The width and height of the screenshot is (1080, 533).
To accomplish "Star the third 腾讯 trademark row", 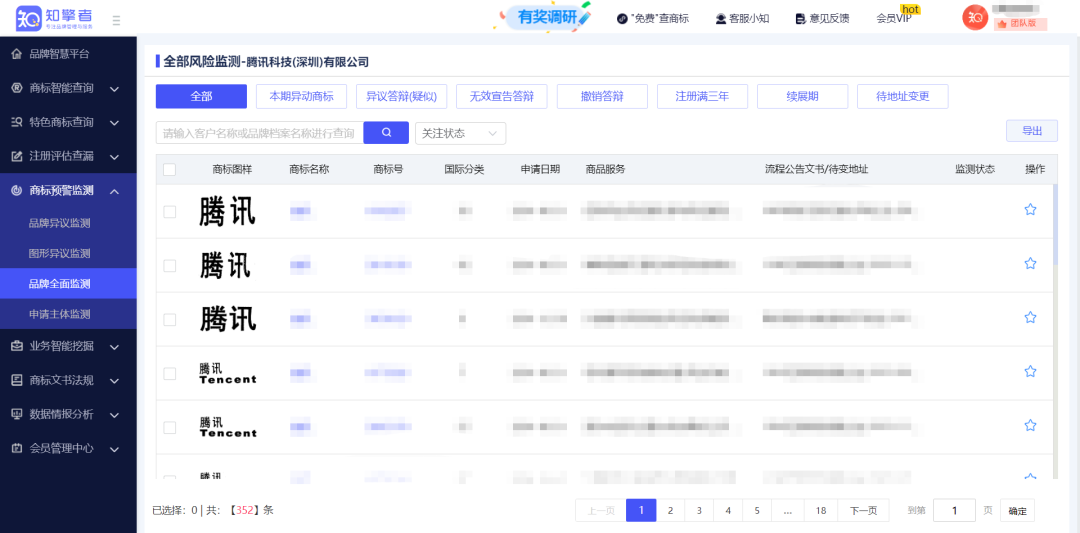I will [x=1030, y=317].
